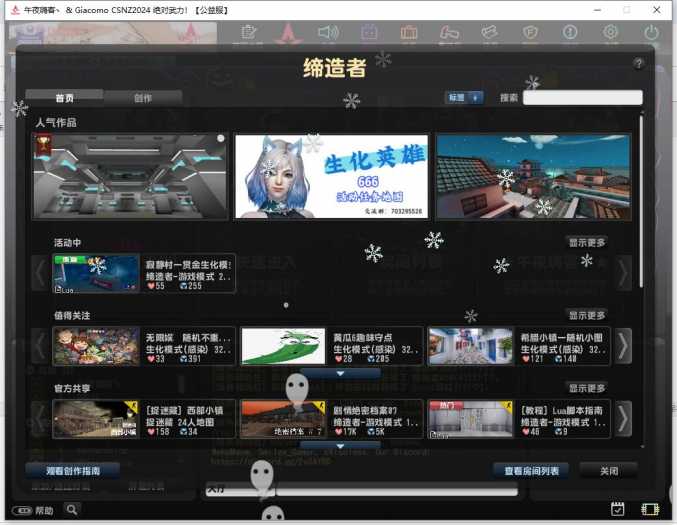Click the settings gear icon in top bar
The width and height of the screenshot is (677, 525).
click(x=610, y=33)
